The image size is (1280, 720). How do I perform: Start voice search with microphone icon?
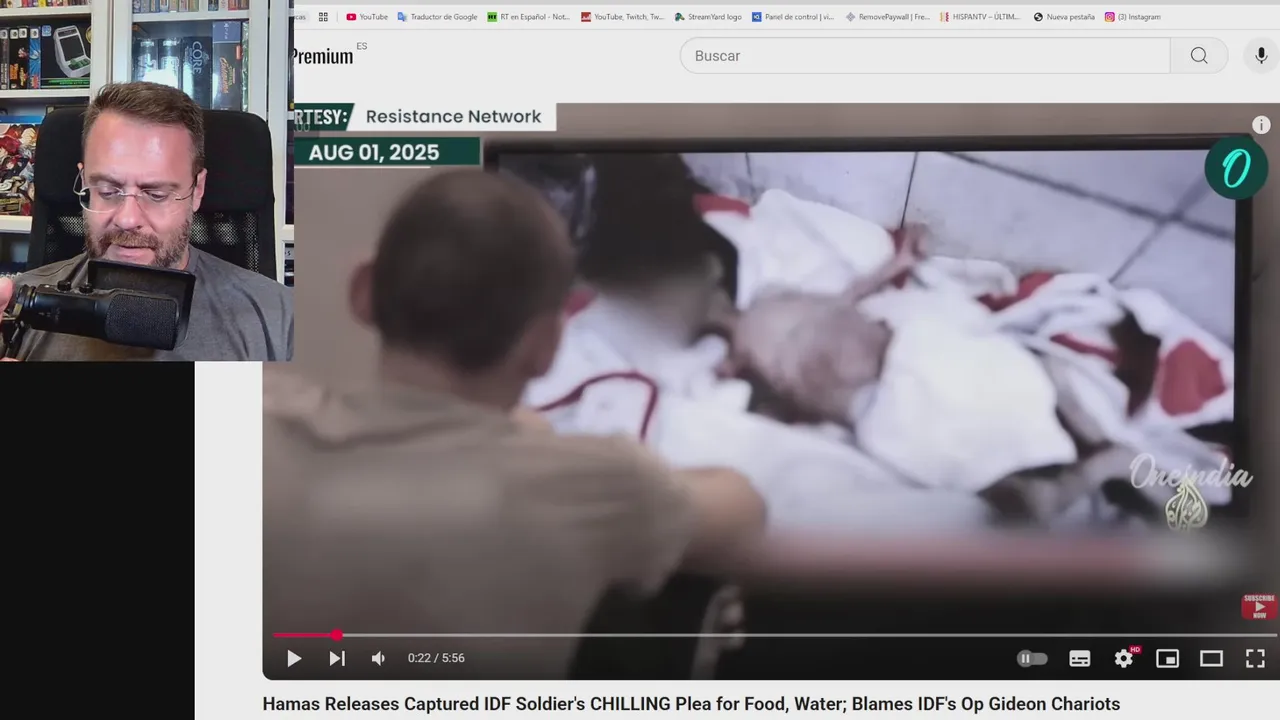coord(1261,56)
